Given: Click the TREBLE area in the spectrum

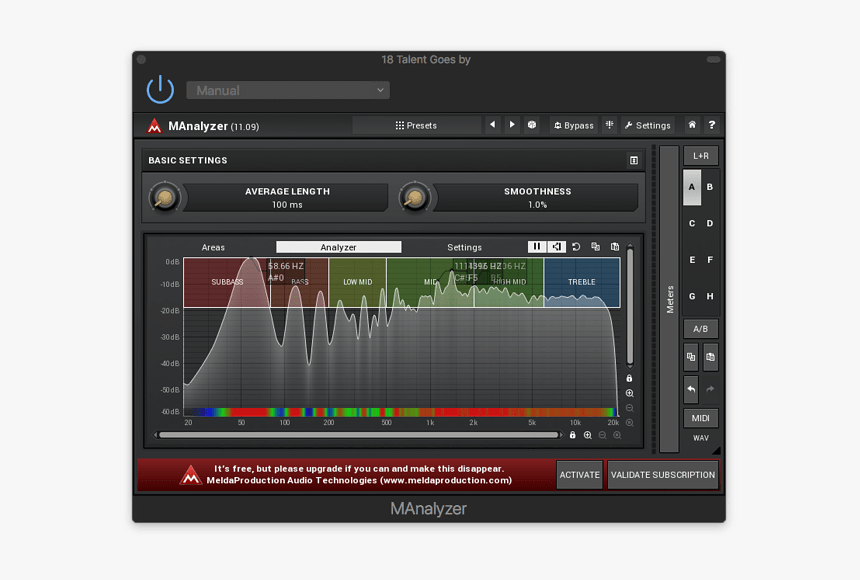Looking at the screenshot, I should 581,282.
